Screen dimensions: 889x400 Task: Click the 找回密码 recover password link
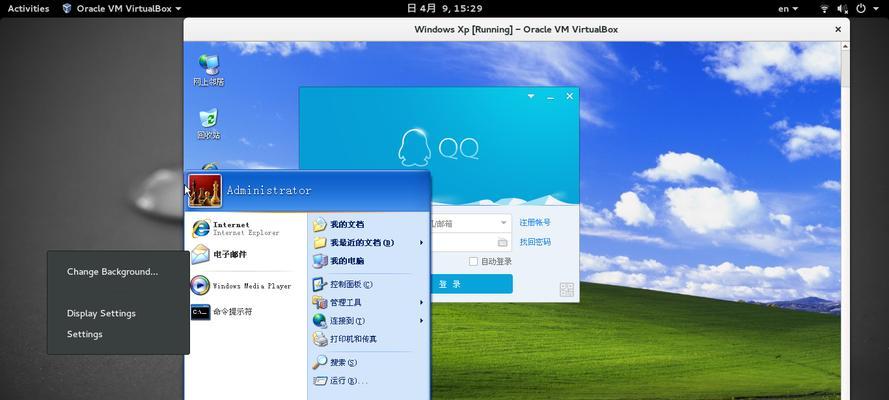[x=535, y=242]
